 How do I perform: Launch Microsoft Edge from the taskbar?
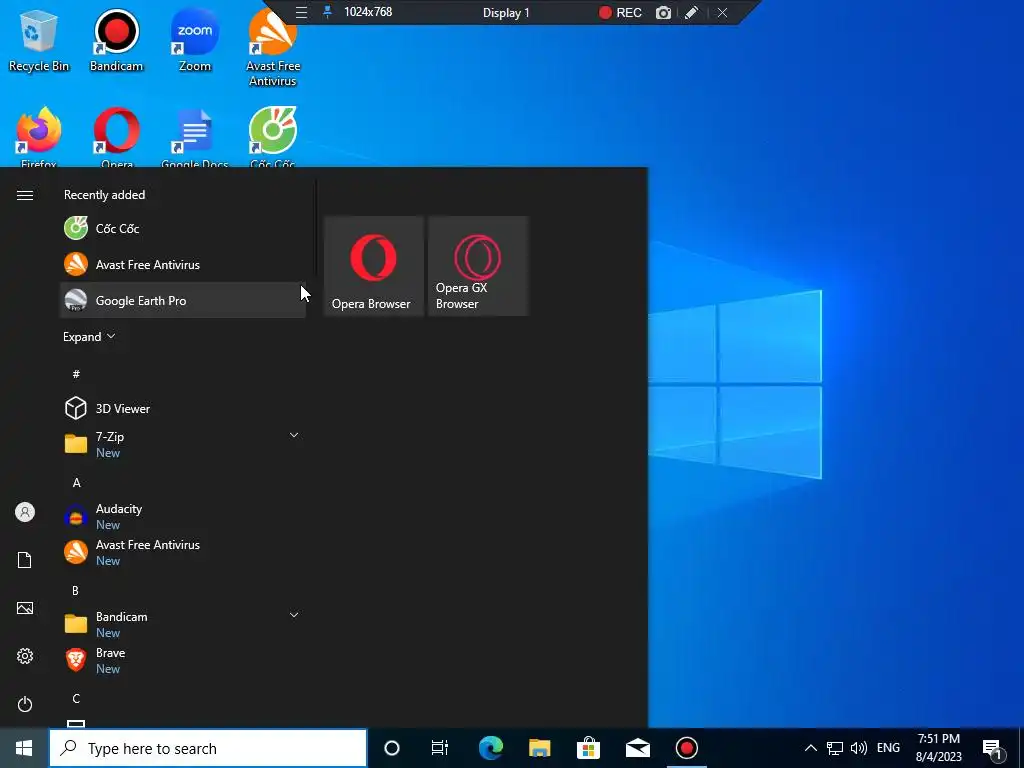tap(490, 748)
